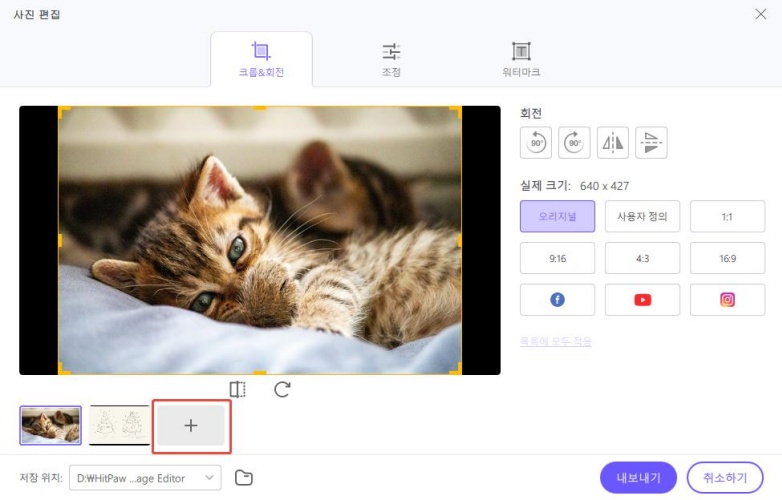Rotate image 90 degrees clockwise

pyautogui.click(x=574, y=143)
